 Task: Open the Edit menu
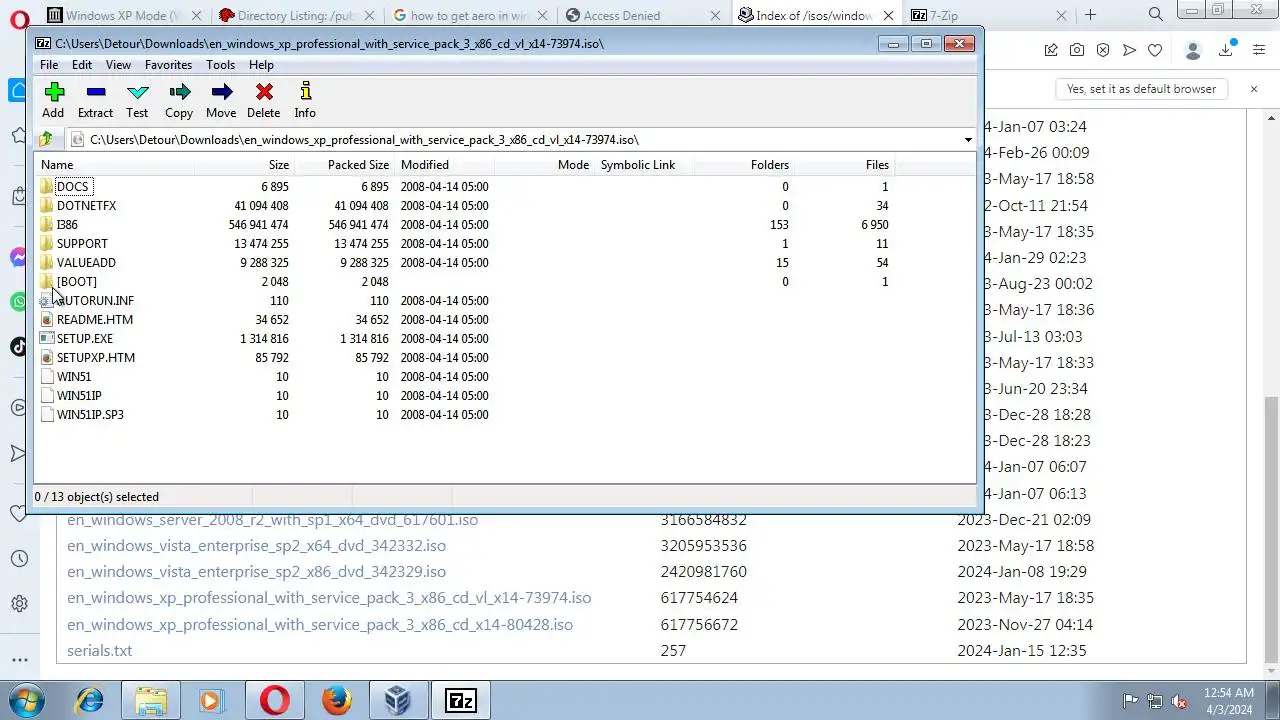pyautogui.click(x=82, y=65)
